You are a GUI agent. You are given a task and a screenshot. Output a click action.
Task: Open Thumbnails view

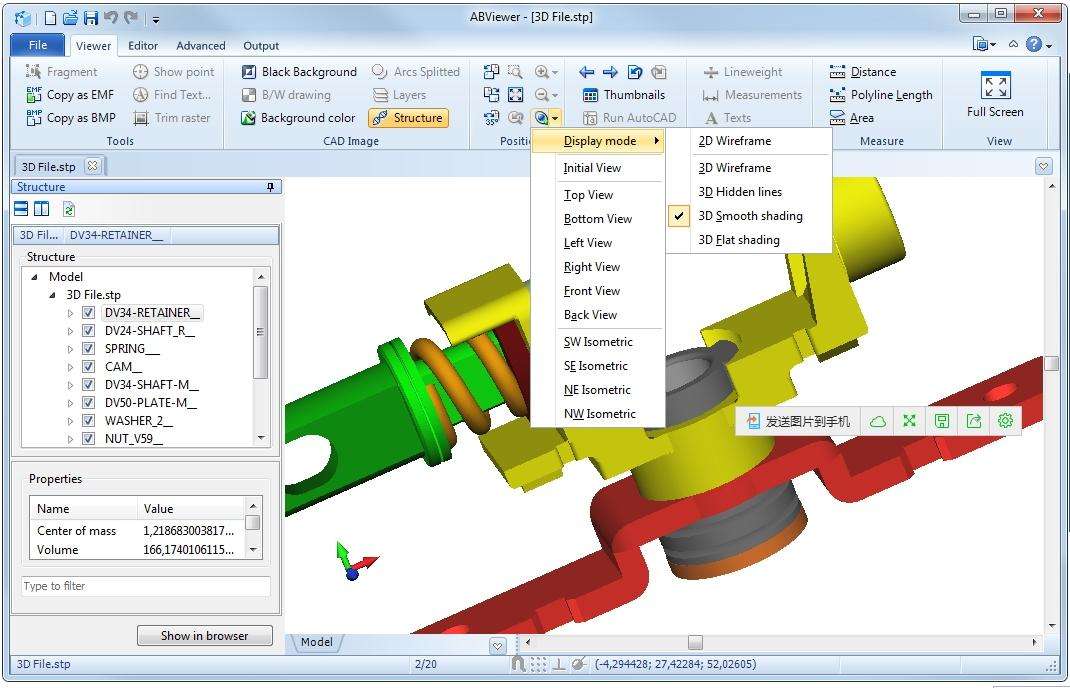click(624, 95)
